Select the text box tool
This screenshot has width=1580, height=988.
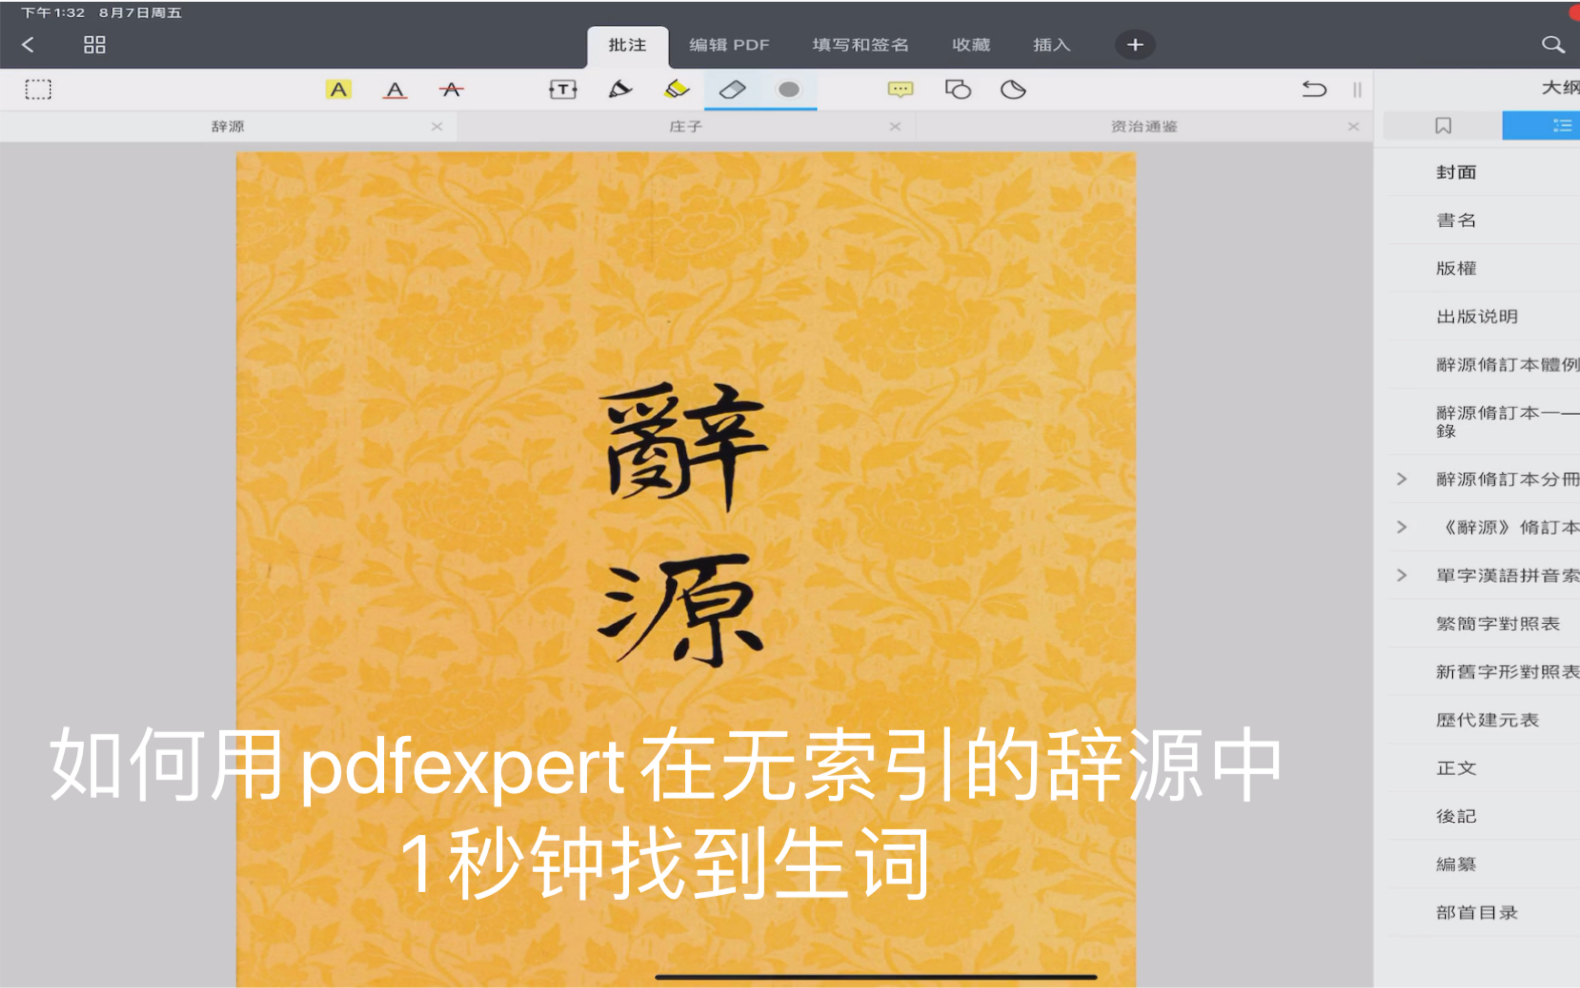563,90
